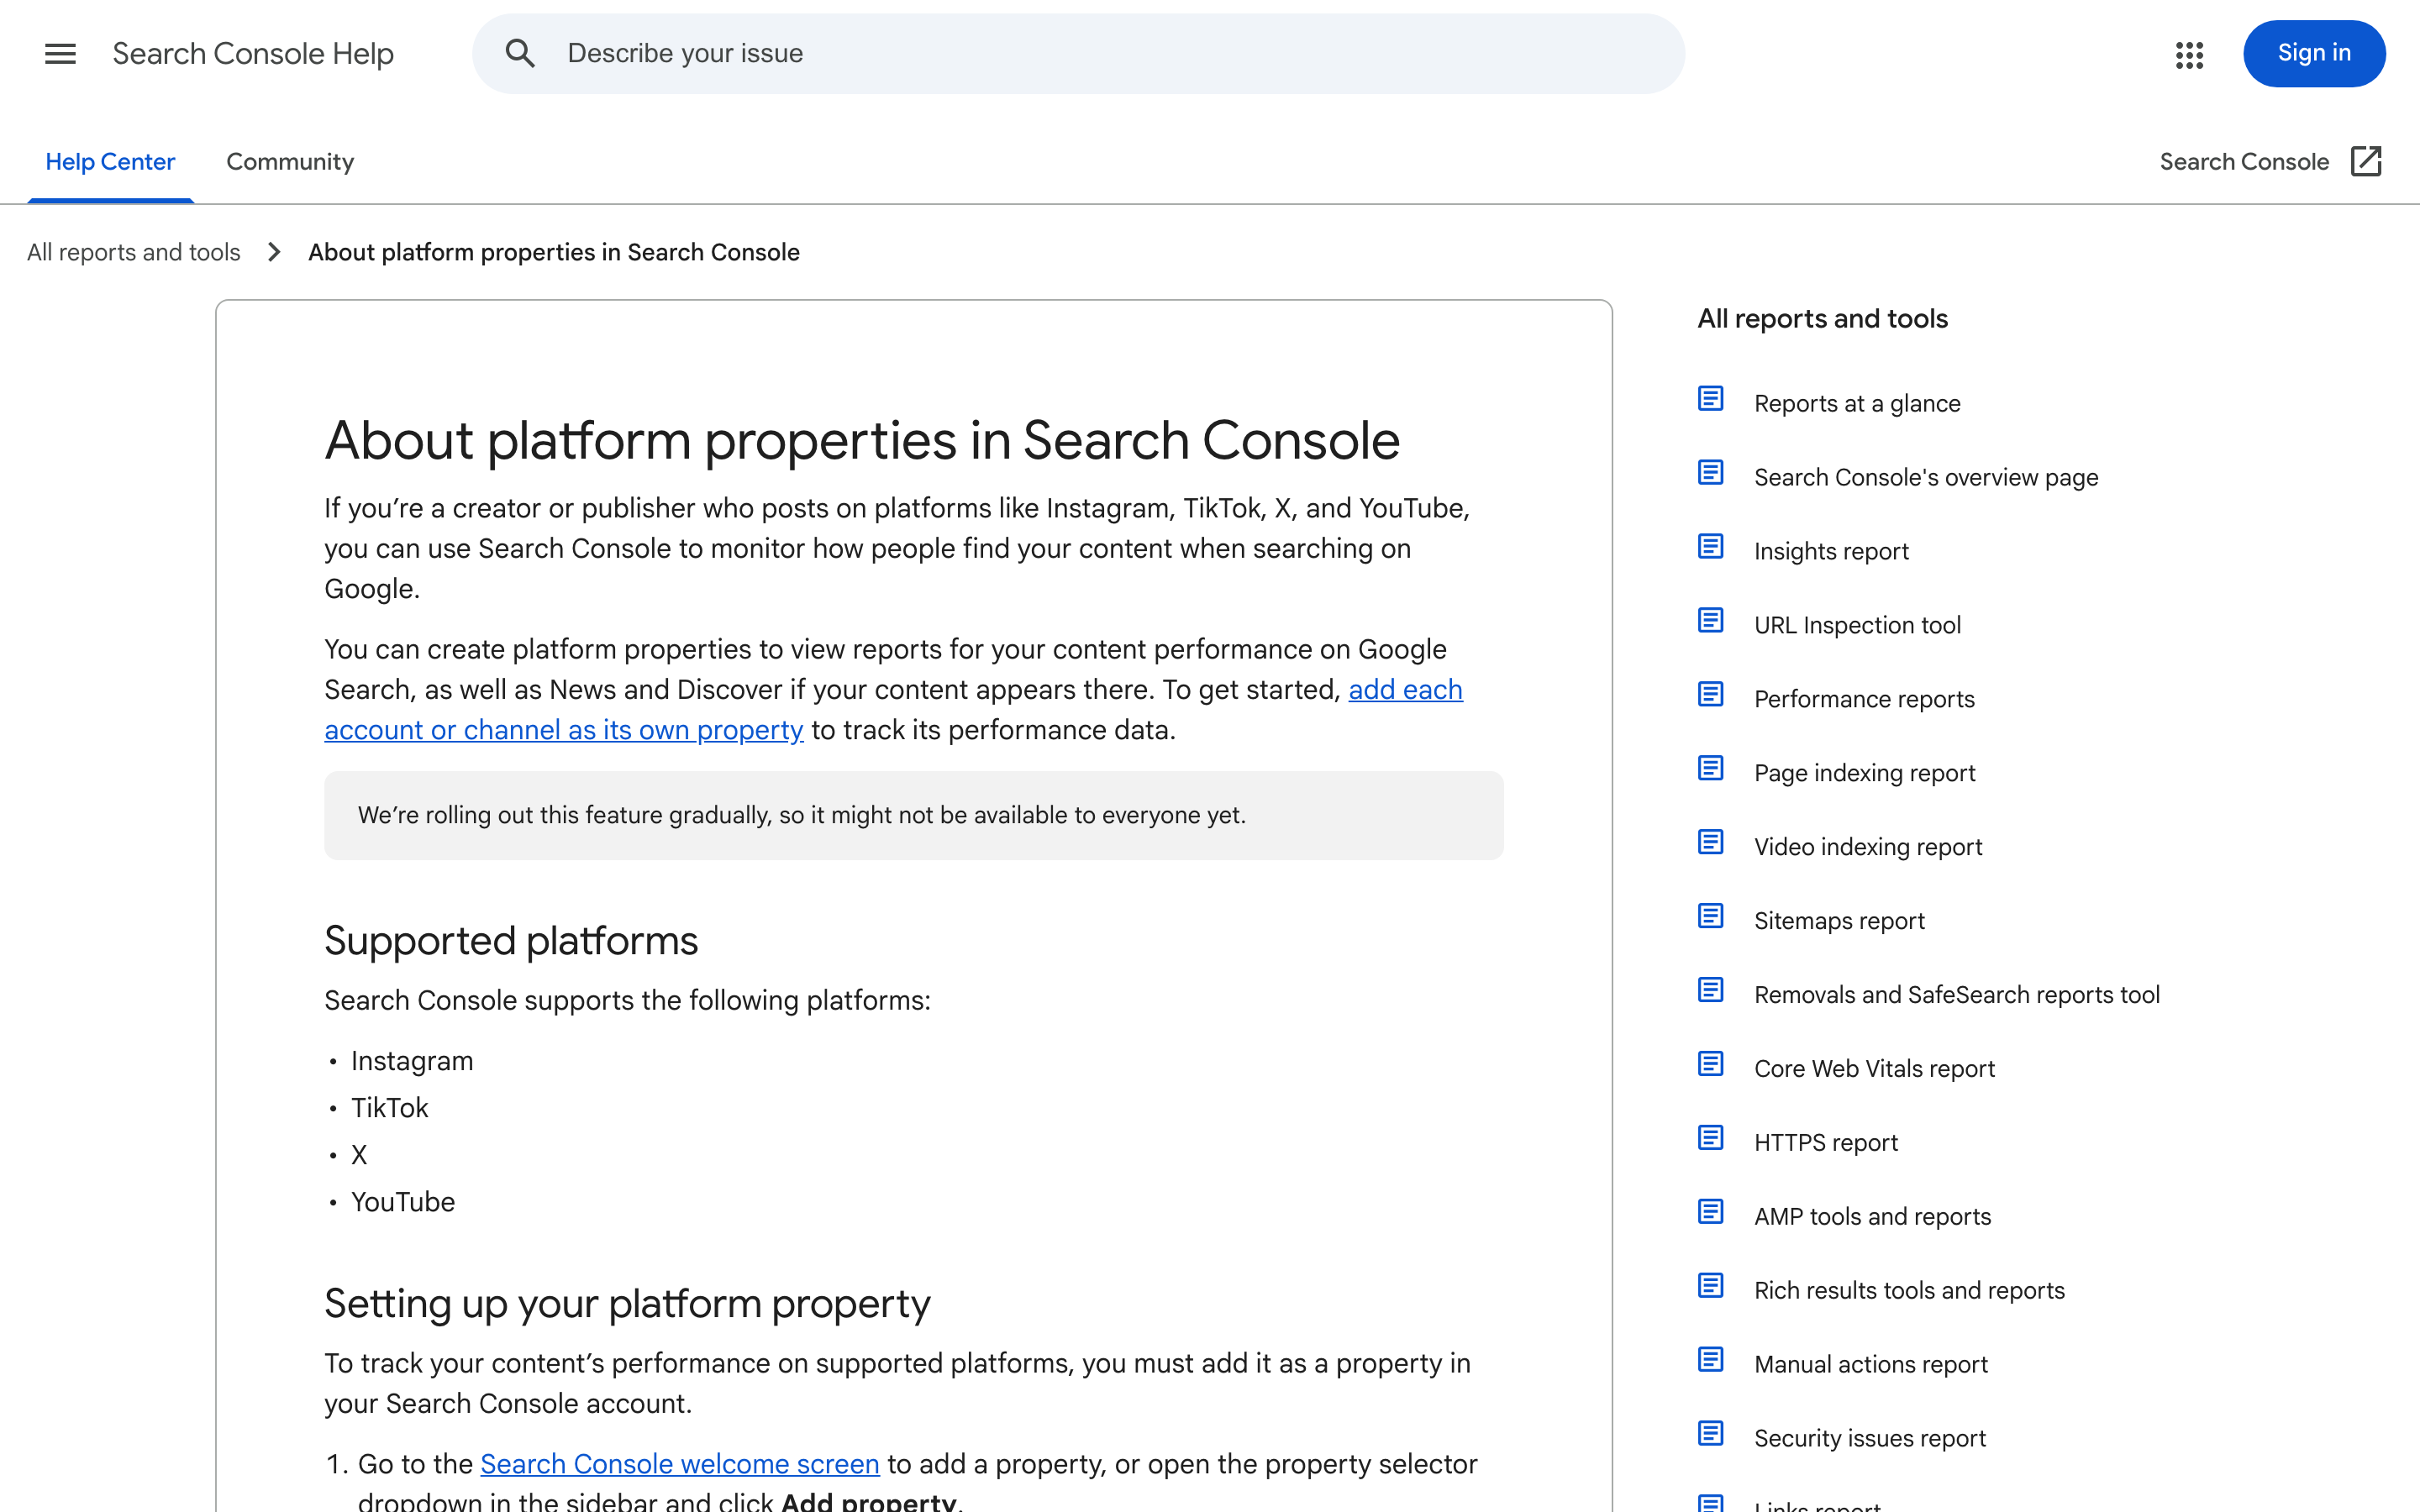Click the article icon beside Reports at a glance
2420x1512 pixels.
(x=1711, y=399)
